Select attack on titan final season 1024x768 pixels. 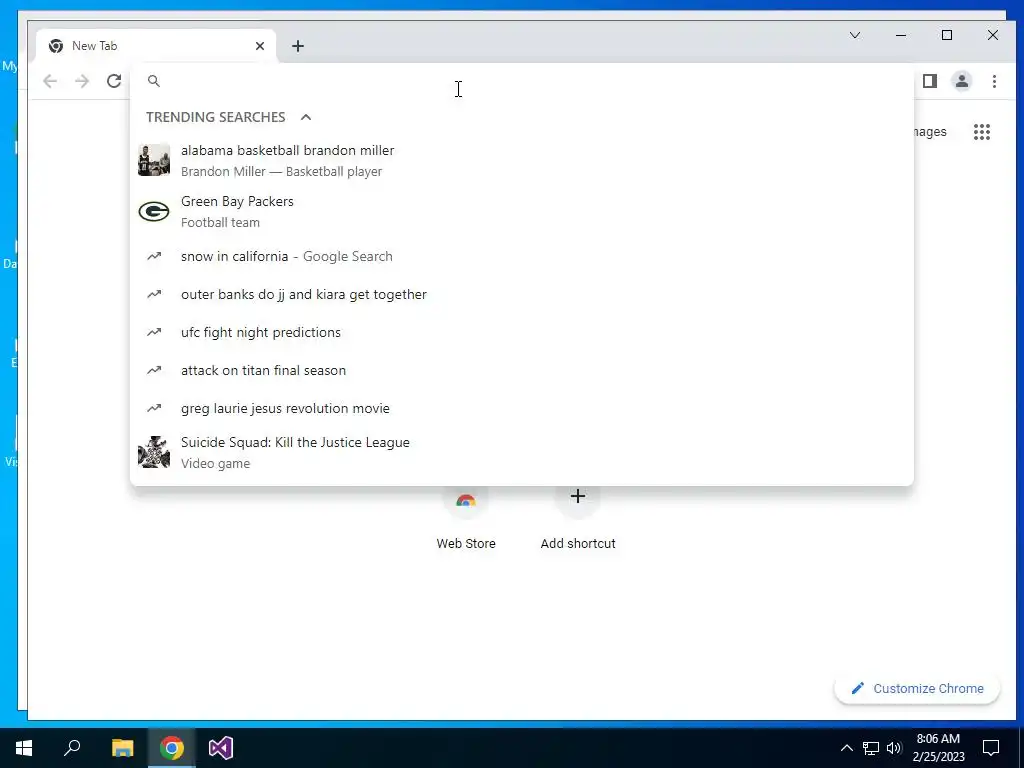(x=522, y=370)
